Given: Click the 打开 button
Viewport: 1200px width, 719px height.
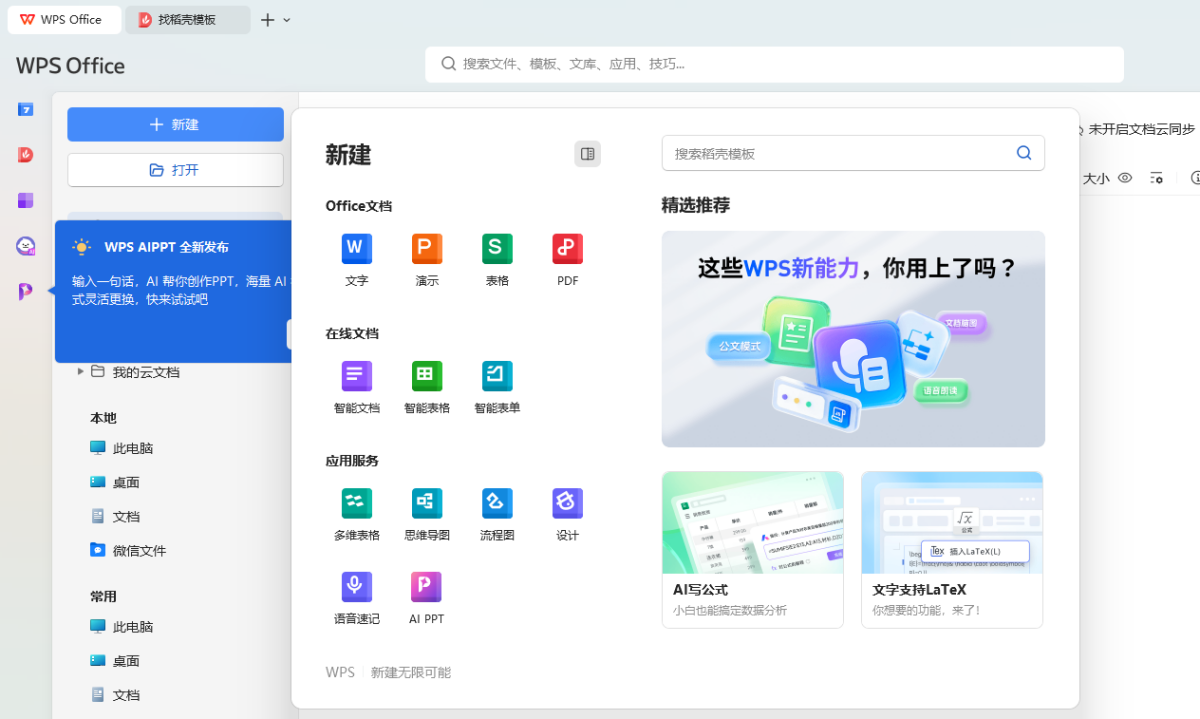Looking at the screenshot, I should click(175, 170).
